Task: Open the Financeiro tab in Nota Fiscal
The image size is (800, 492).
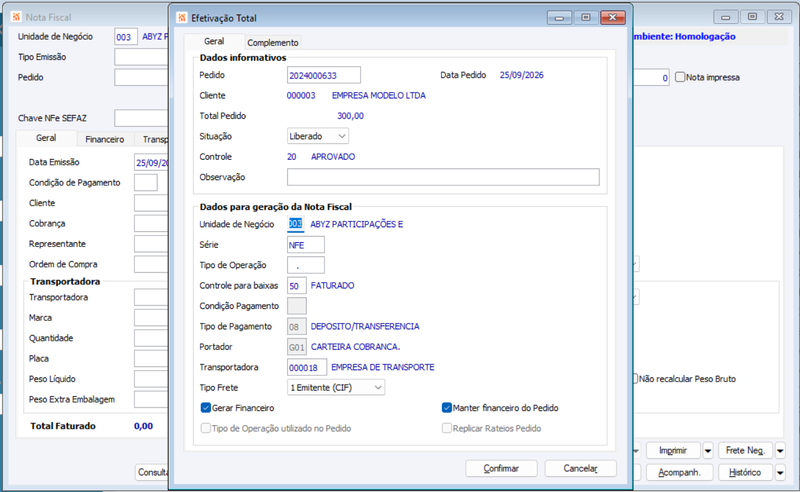Action: (105, 139)
